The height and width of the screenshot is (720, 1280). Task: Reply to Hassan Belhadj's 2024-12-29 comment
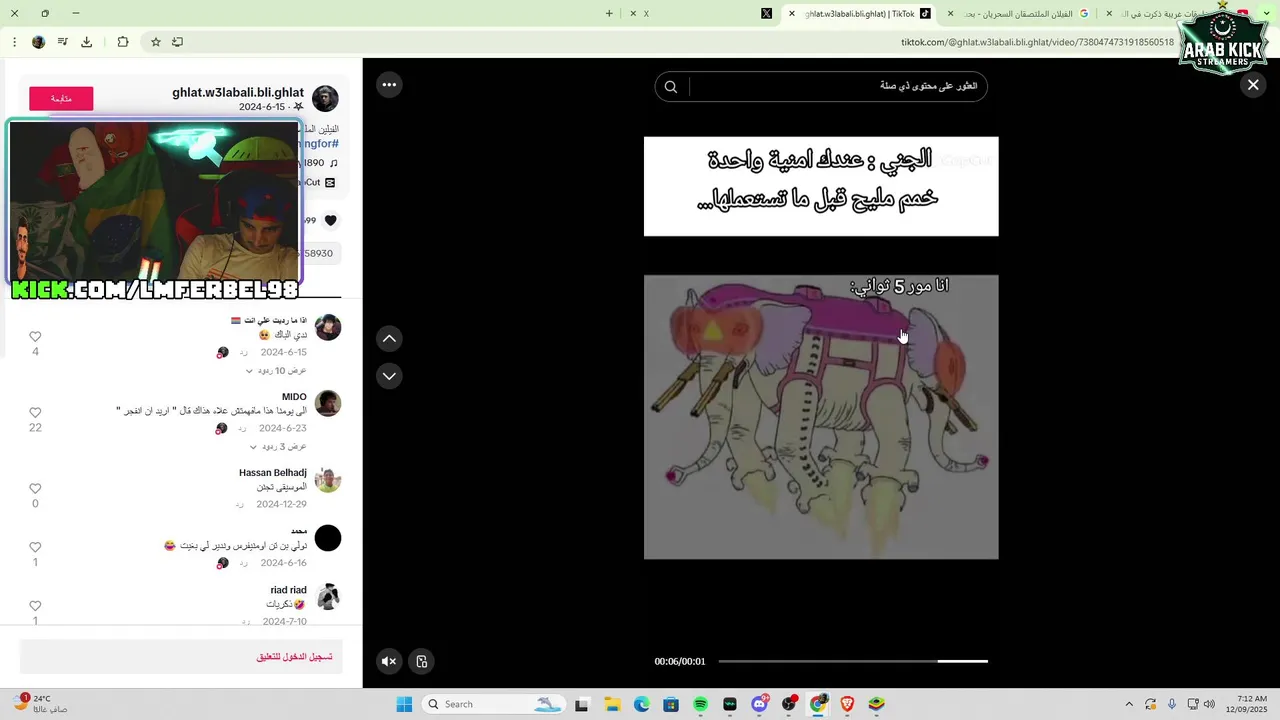click(240, 505)
